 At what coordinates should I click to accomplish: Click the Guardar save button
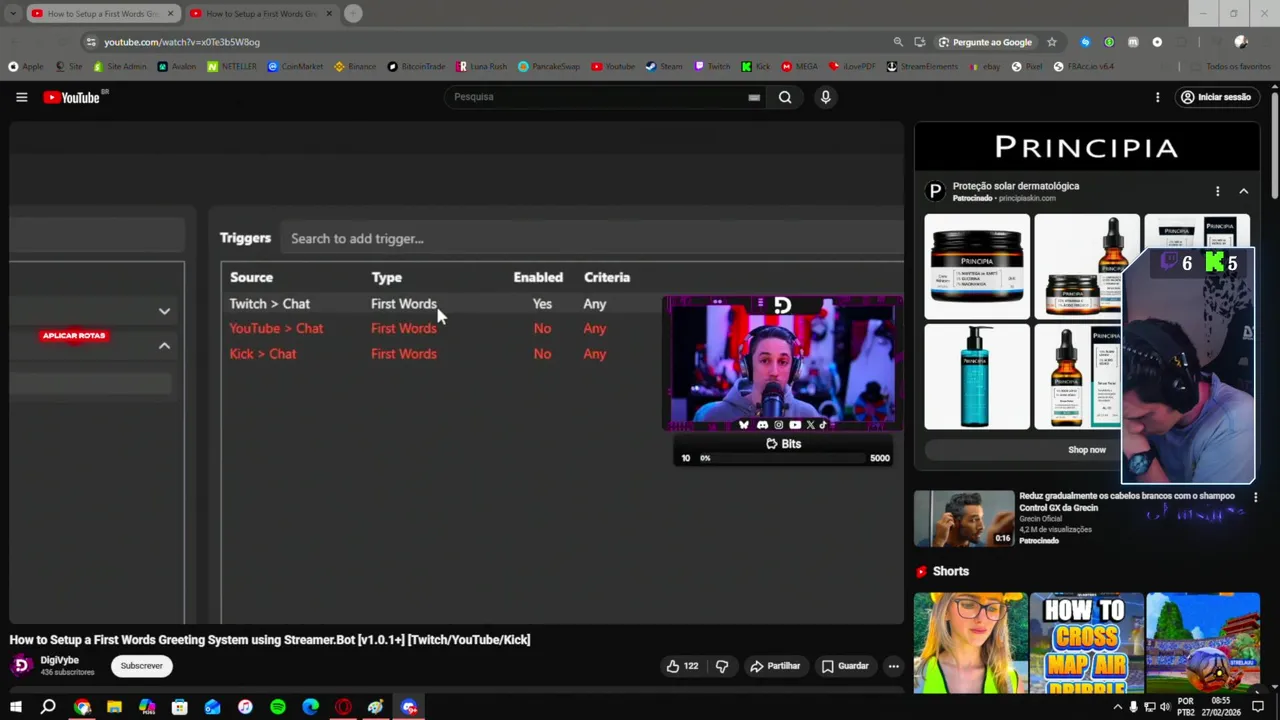(x=845, y=666)
